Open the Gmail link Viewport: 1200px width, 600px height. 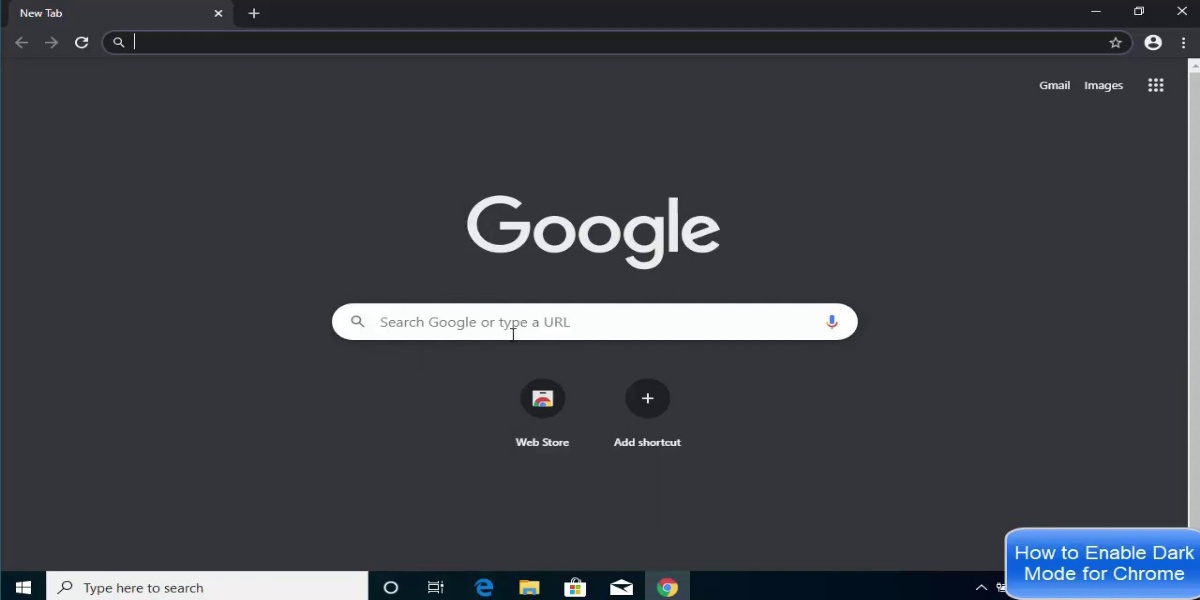coord(1054,85)
